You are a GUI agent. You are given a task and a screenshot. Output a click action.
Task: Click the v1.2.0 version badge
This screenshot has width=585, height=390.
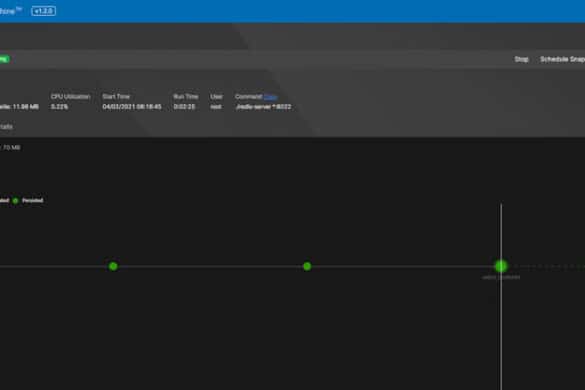tap(44, 11)
